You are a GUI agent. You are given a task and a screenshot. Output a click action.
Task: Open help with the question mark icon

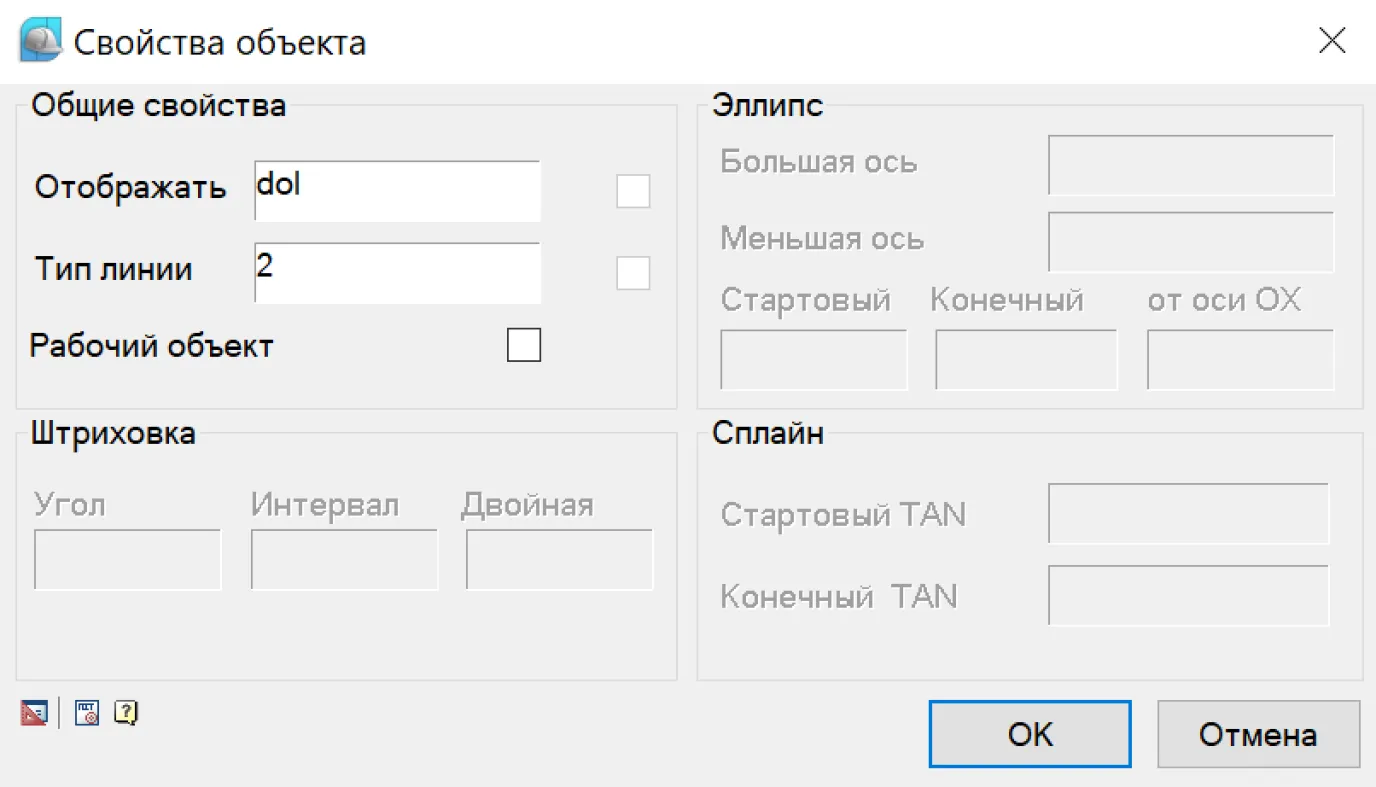click(125, 713)
